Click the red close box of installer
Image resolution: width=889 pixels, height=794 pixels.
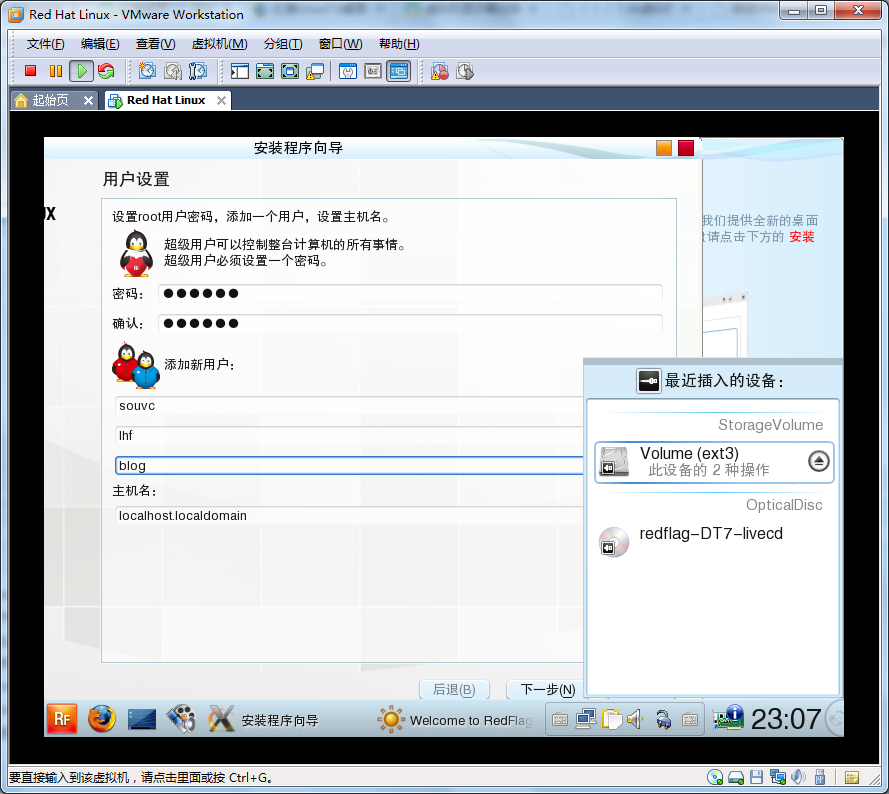click(686, 148)
